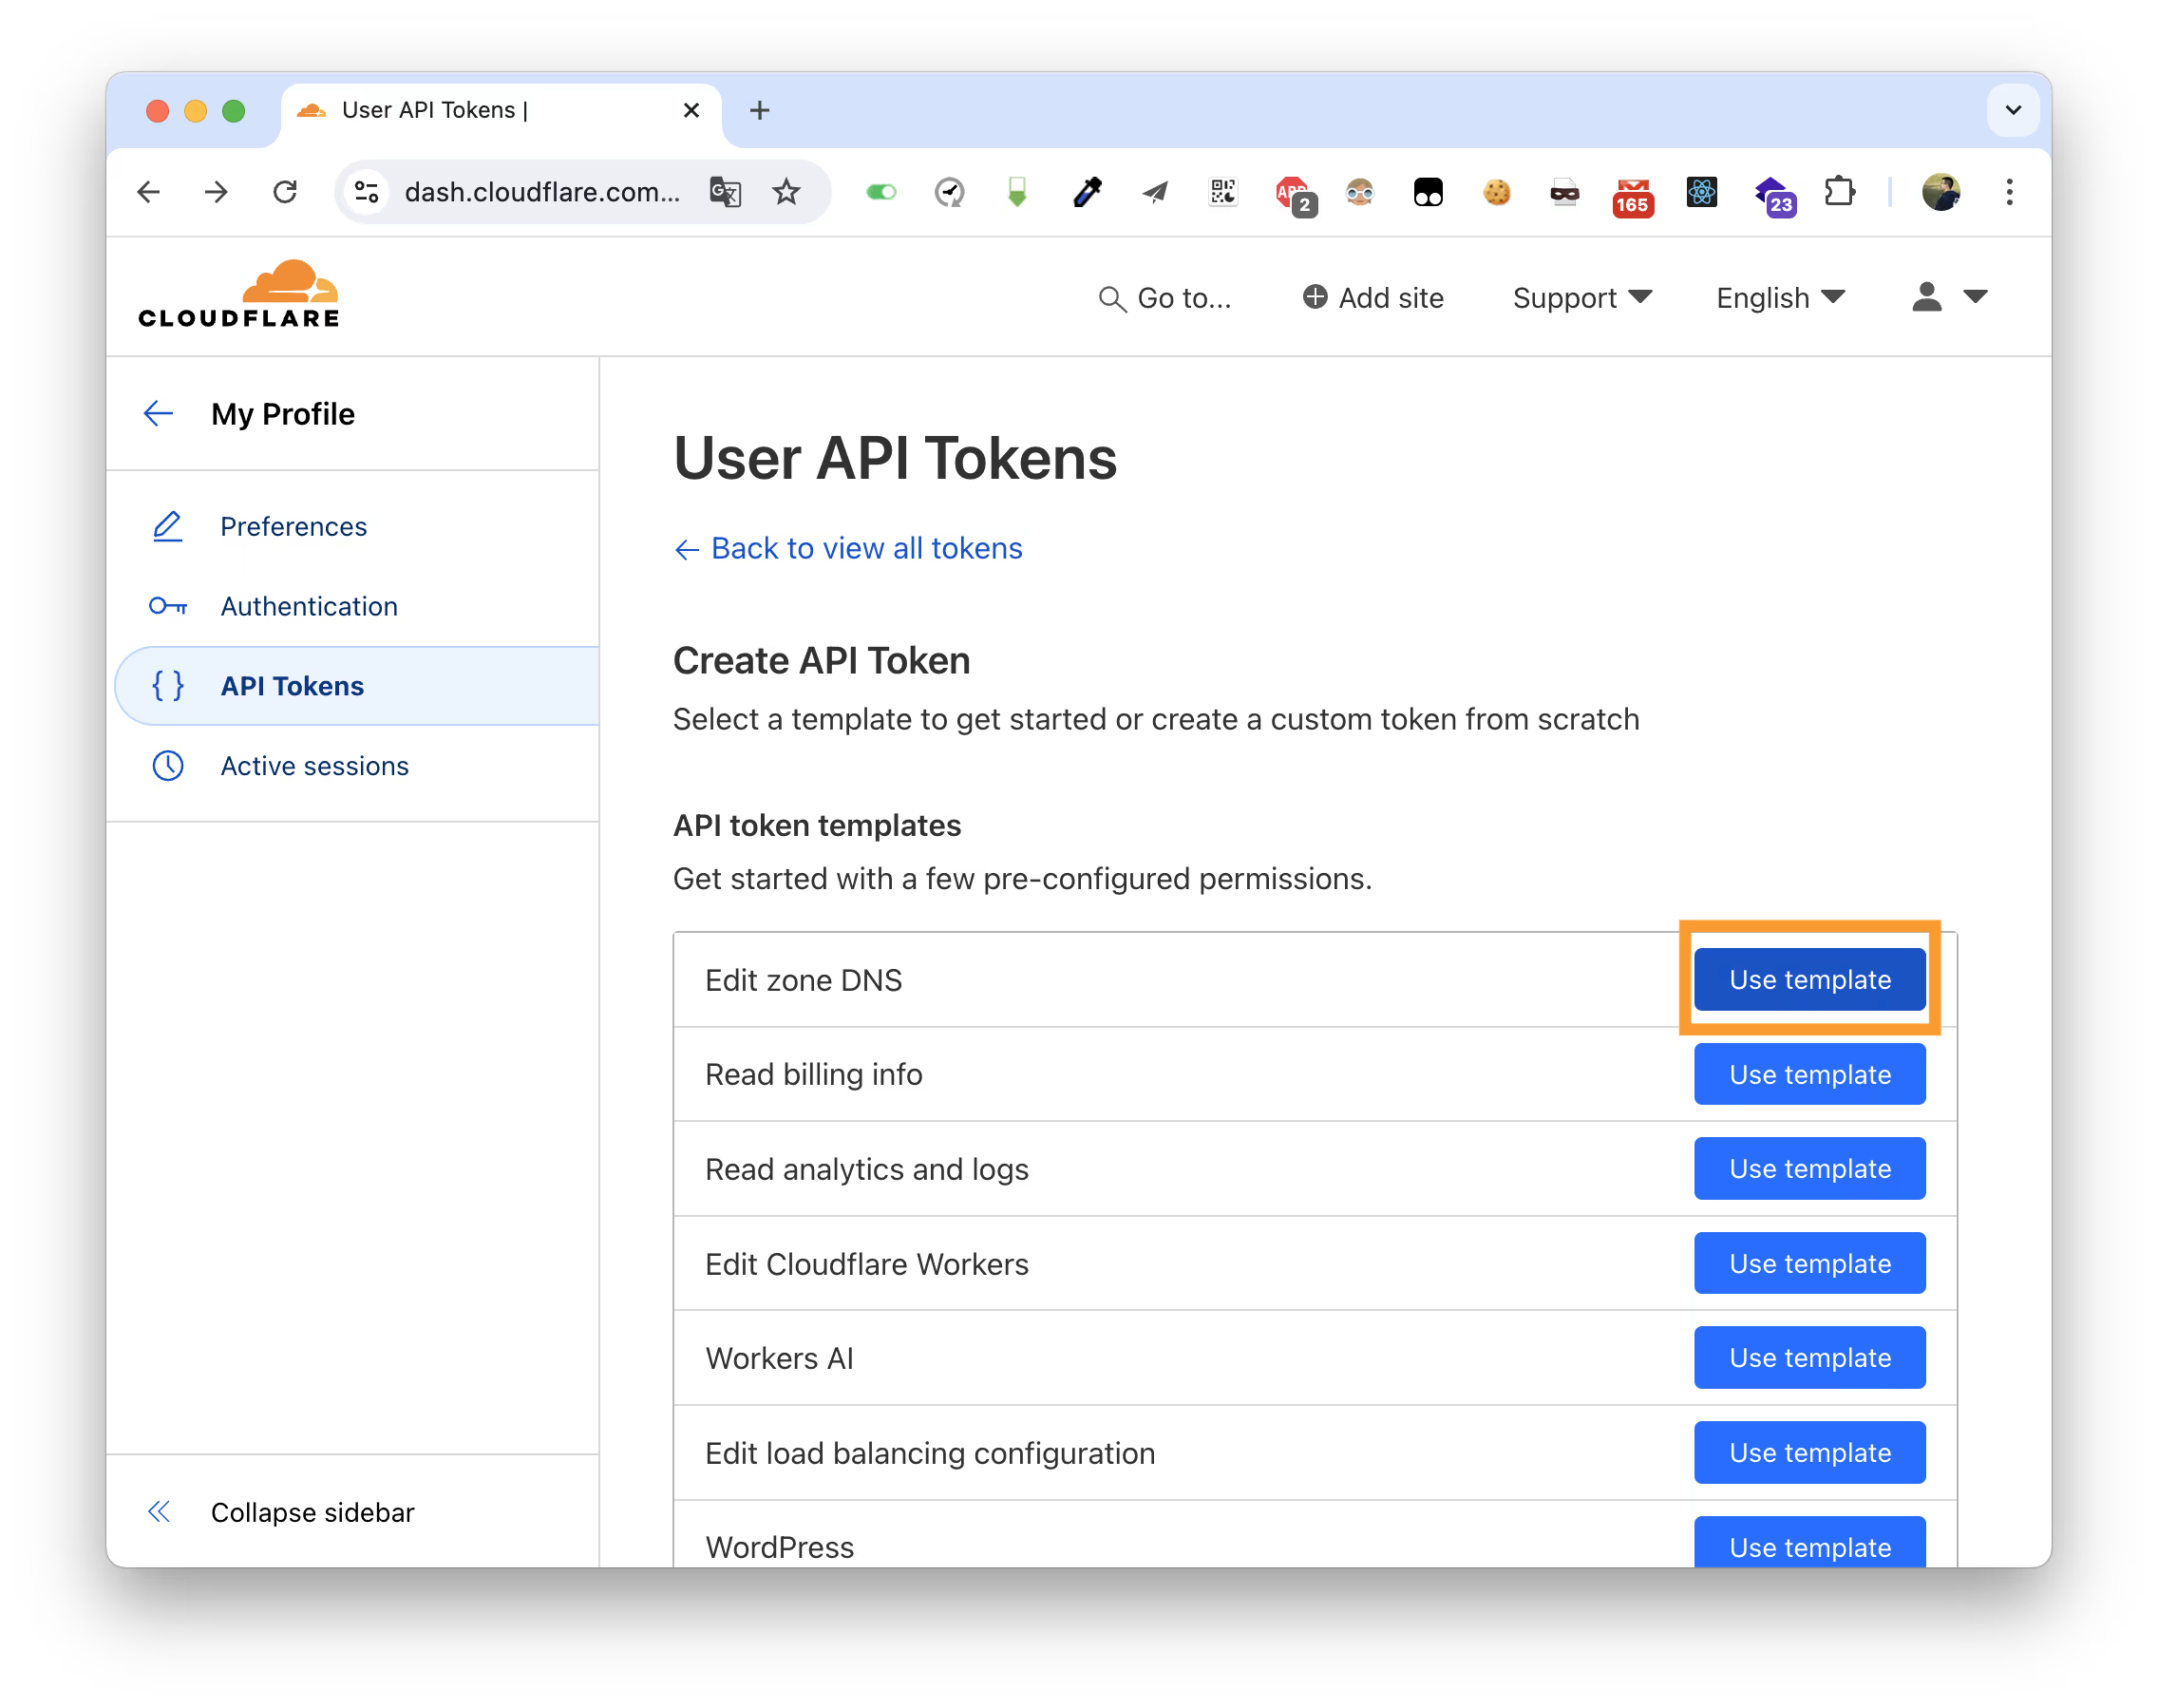Click the 'Create API Token' heading
2158x1708 pixels.
[821, 660]
